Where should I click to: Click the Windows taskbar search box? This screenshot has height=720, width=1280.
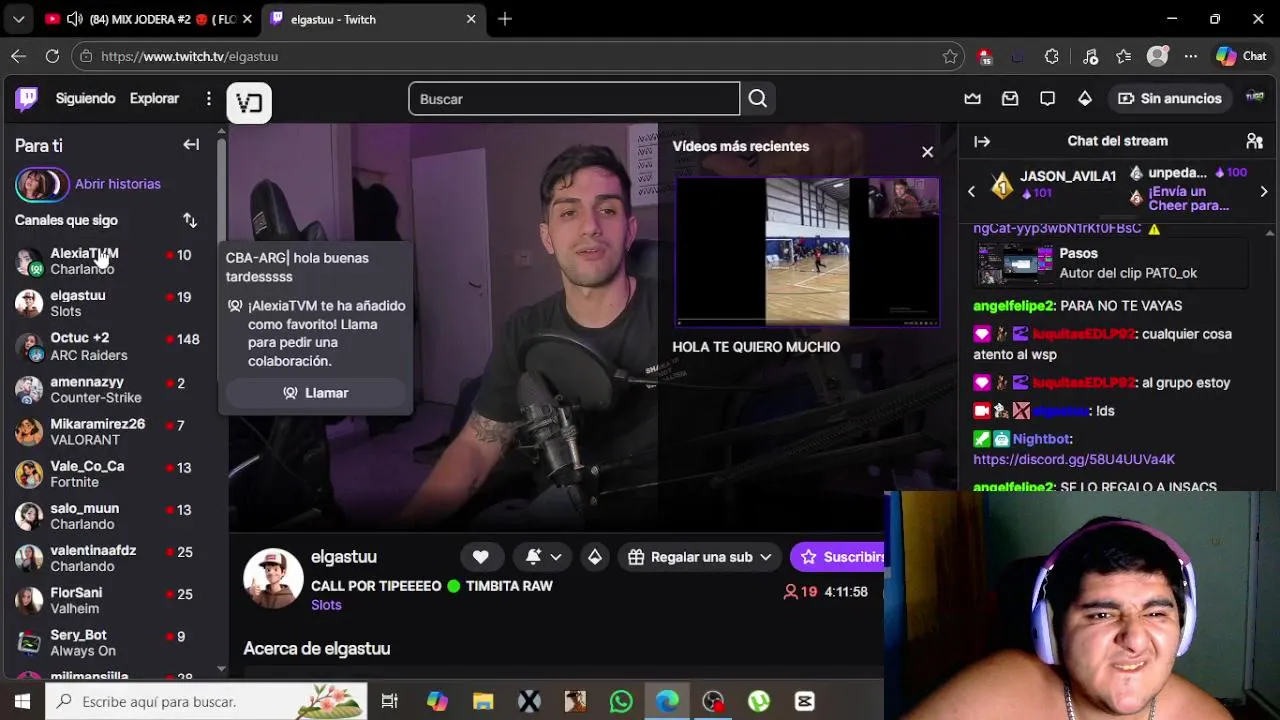206,701
